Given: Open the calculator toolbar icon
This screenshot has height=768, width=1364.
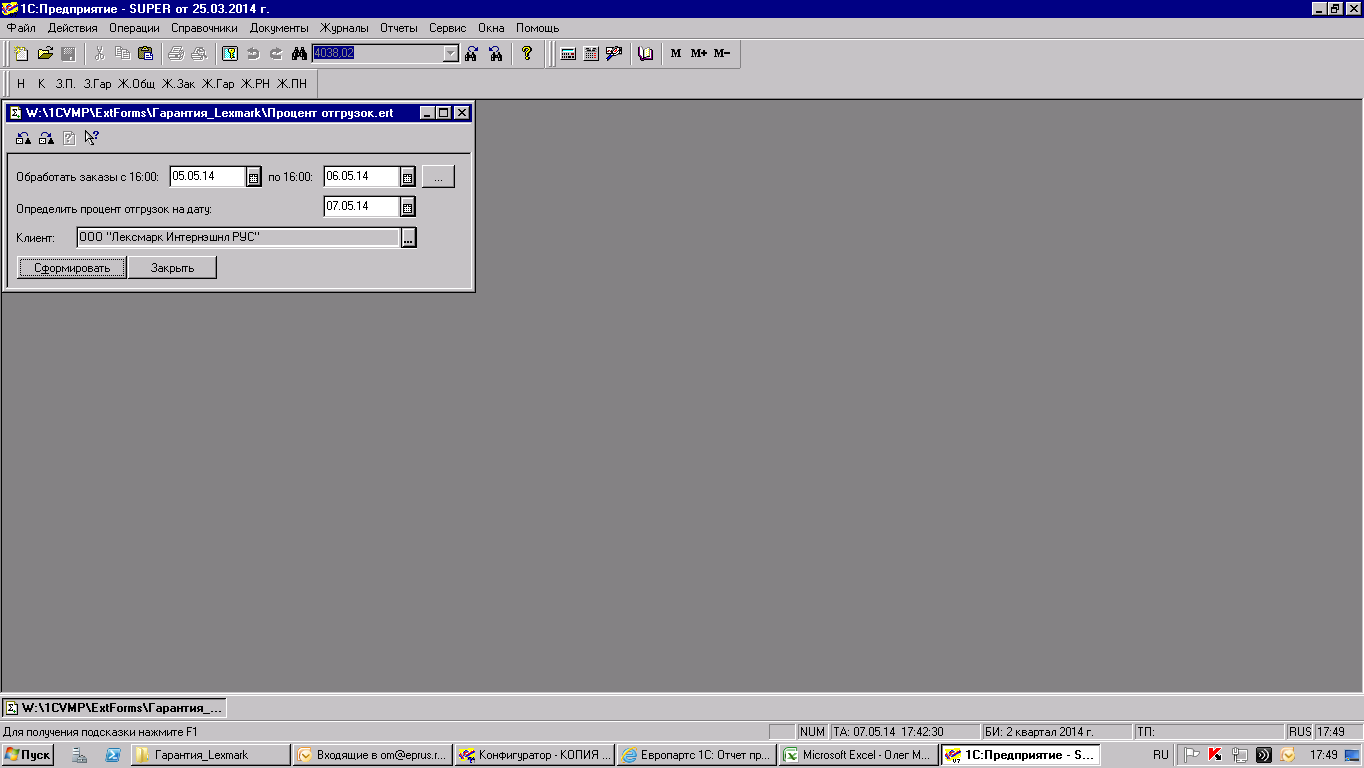Looking at the screenshot, I should [x=568, y=54].
